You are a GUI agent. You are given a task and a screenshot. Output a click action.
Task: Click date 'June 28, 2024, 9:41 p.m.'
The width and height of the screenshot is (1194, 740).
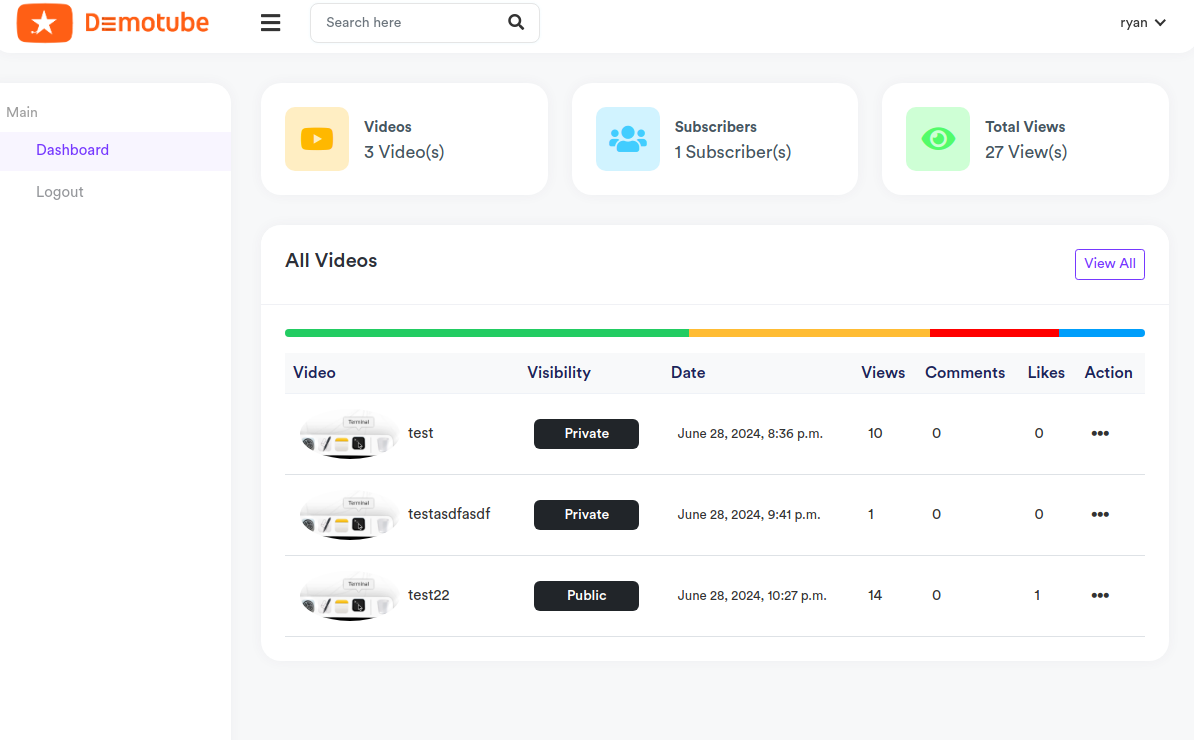pos(749,515)
